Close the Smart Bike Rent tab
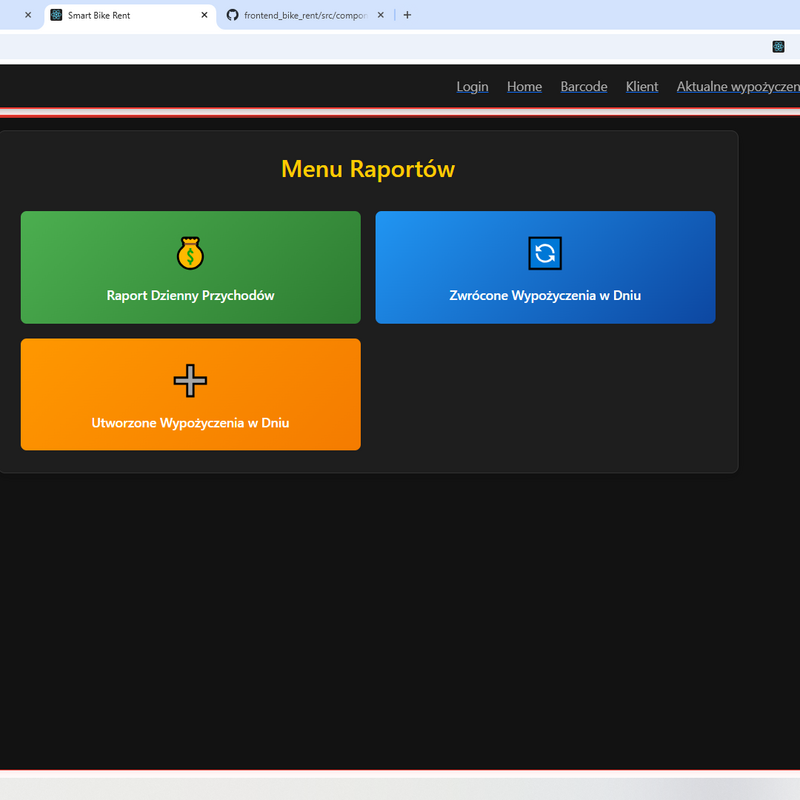The height and width of the screenshot is (800, 800). click(205, 15)
